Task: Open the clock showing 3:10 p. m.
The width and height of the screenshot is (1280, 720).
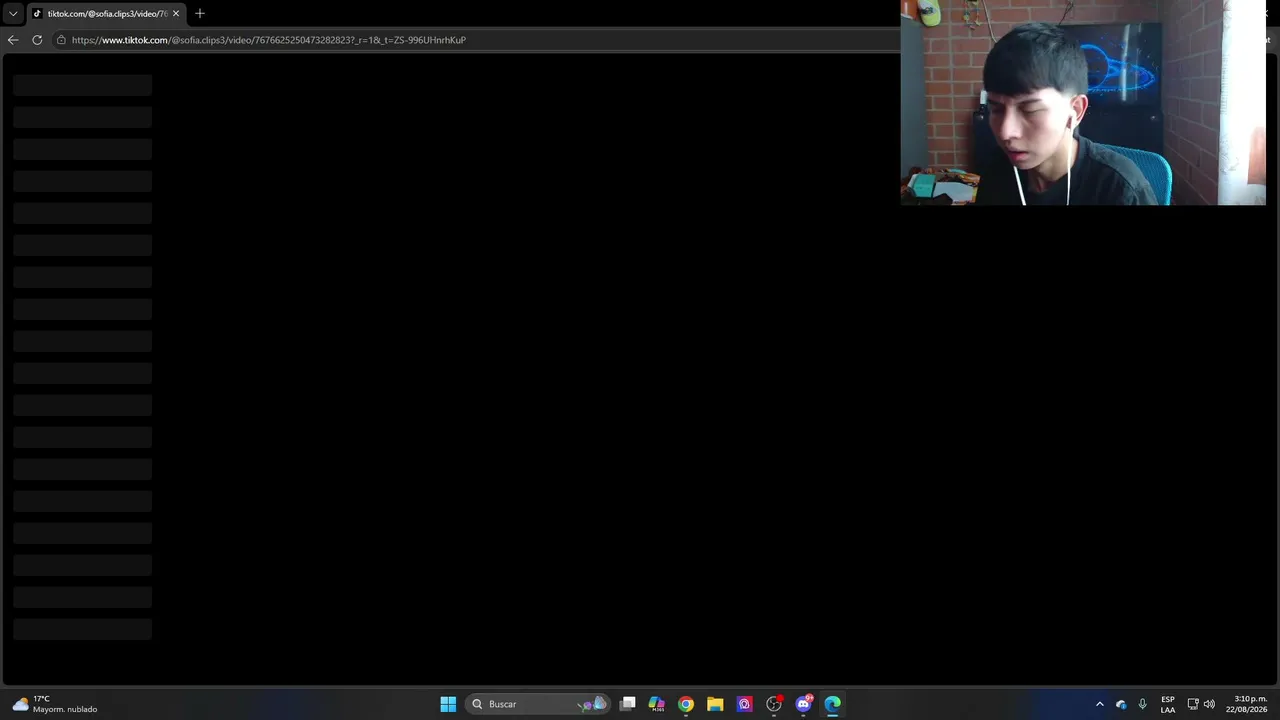Action: pos(1248,704)
